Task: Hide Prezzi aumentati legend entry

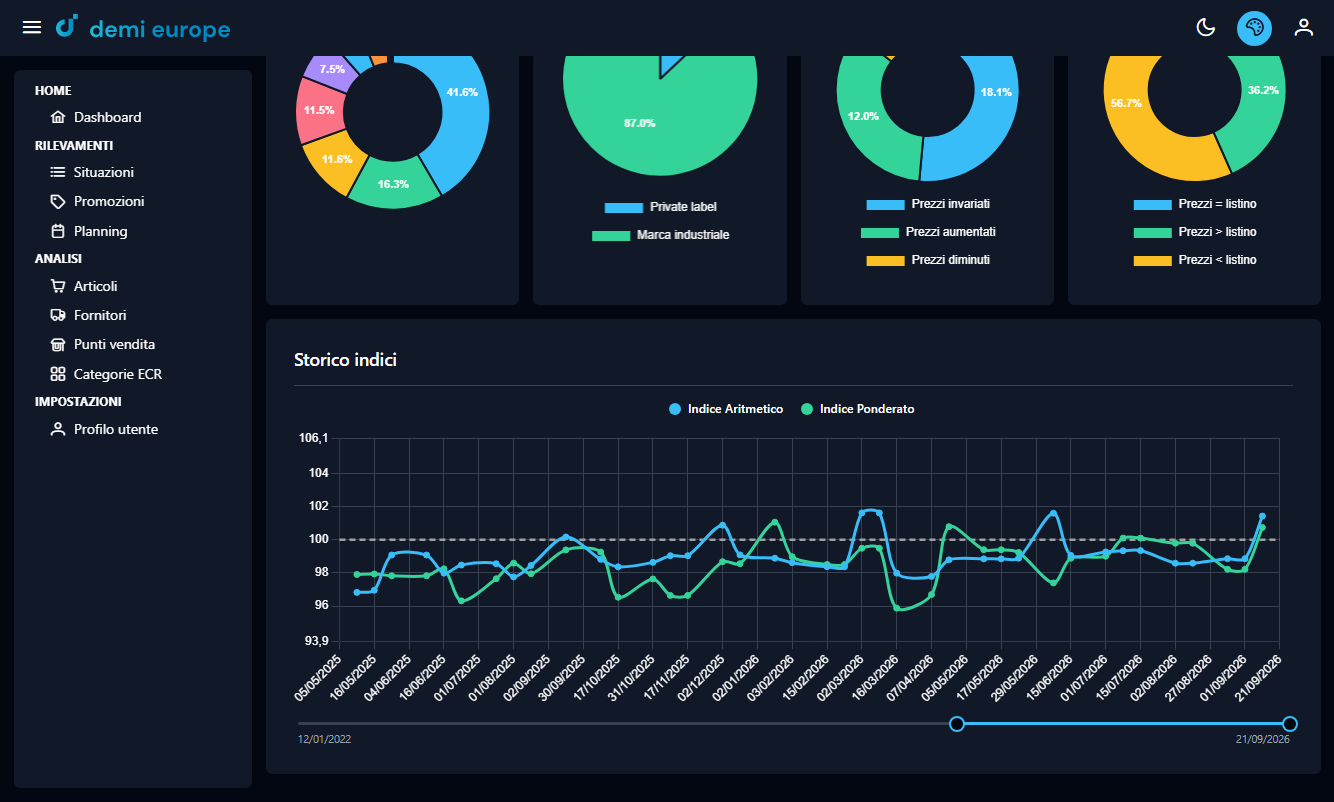Action: pyautogui.click(x=928, y=232)
